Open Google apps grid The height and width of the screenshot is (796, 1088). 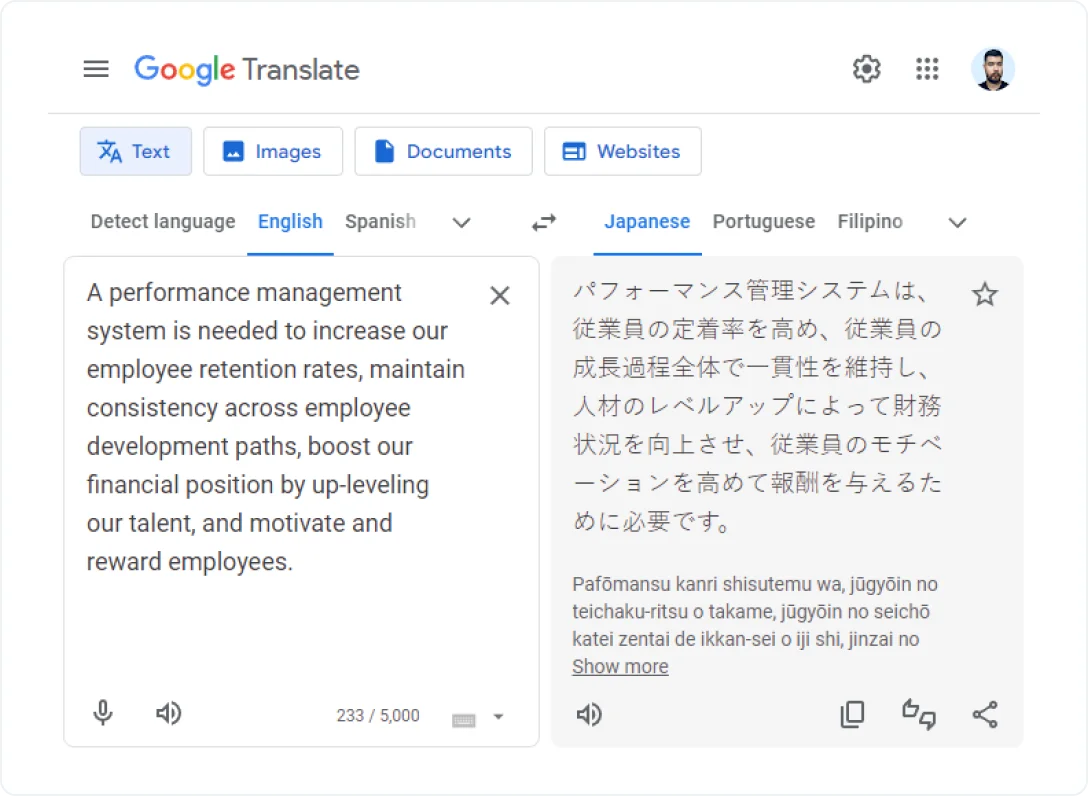click(927, 69)
